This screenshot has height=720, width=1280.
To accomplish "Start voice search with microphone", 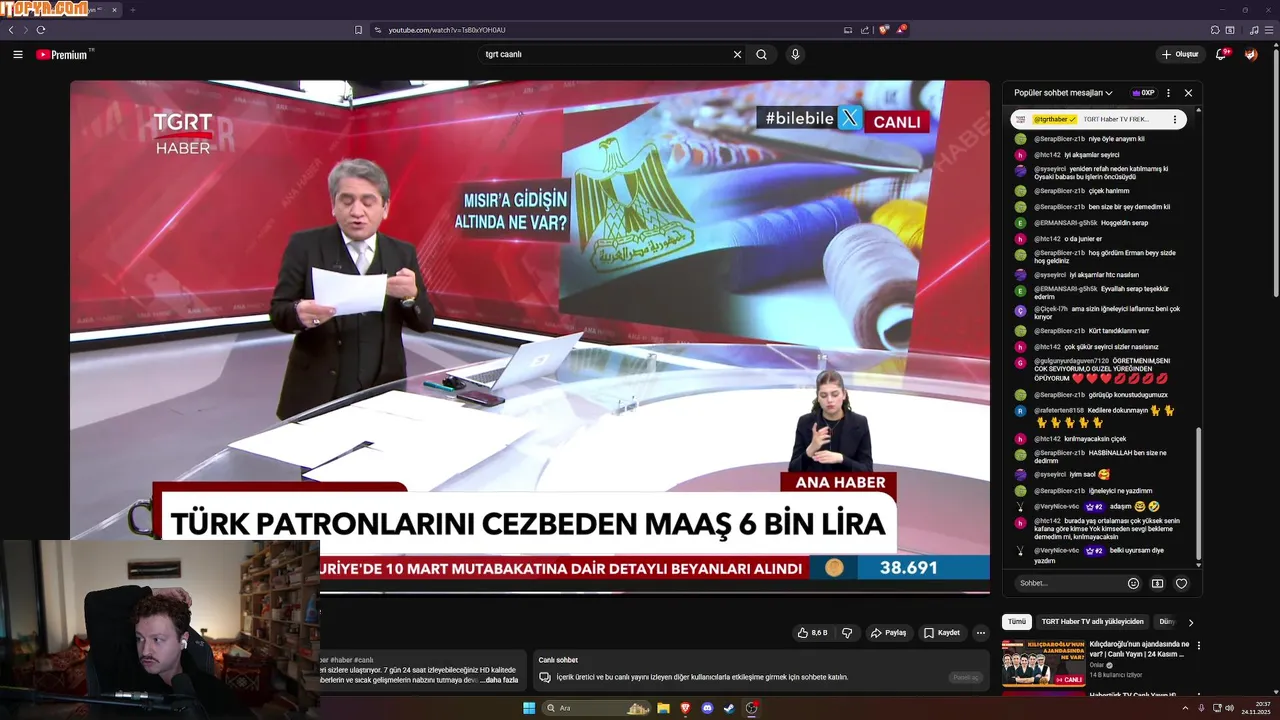I will (795, 54).
